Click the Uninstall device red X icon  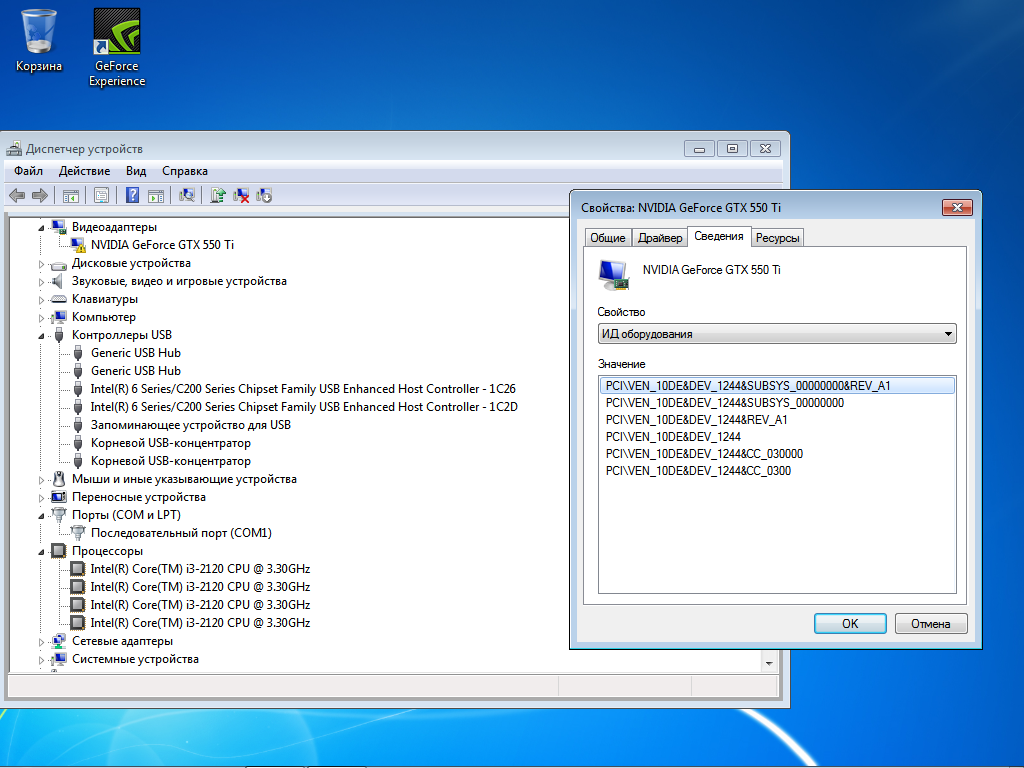[x=241, y=195]
